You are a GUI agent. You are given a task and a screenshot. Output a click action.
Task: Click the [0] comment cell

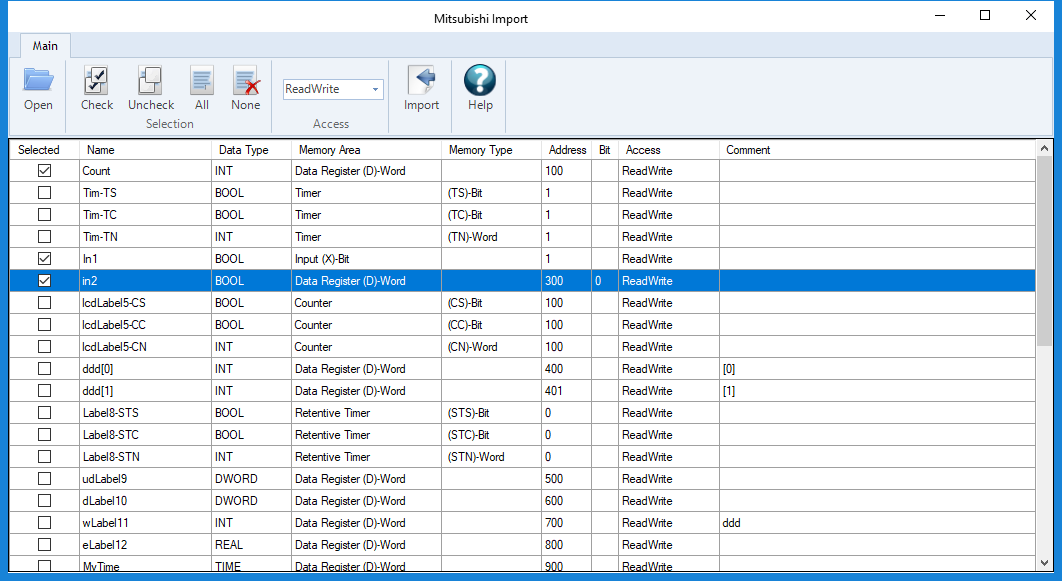click(877, 368)
